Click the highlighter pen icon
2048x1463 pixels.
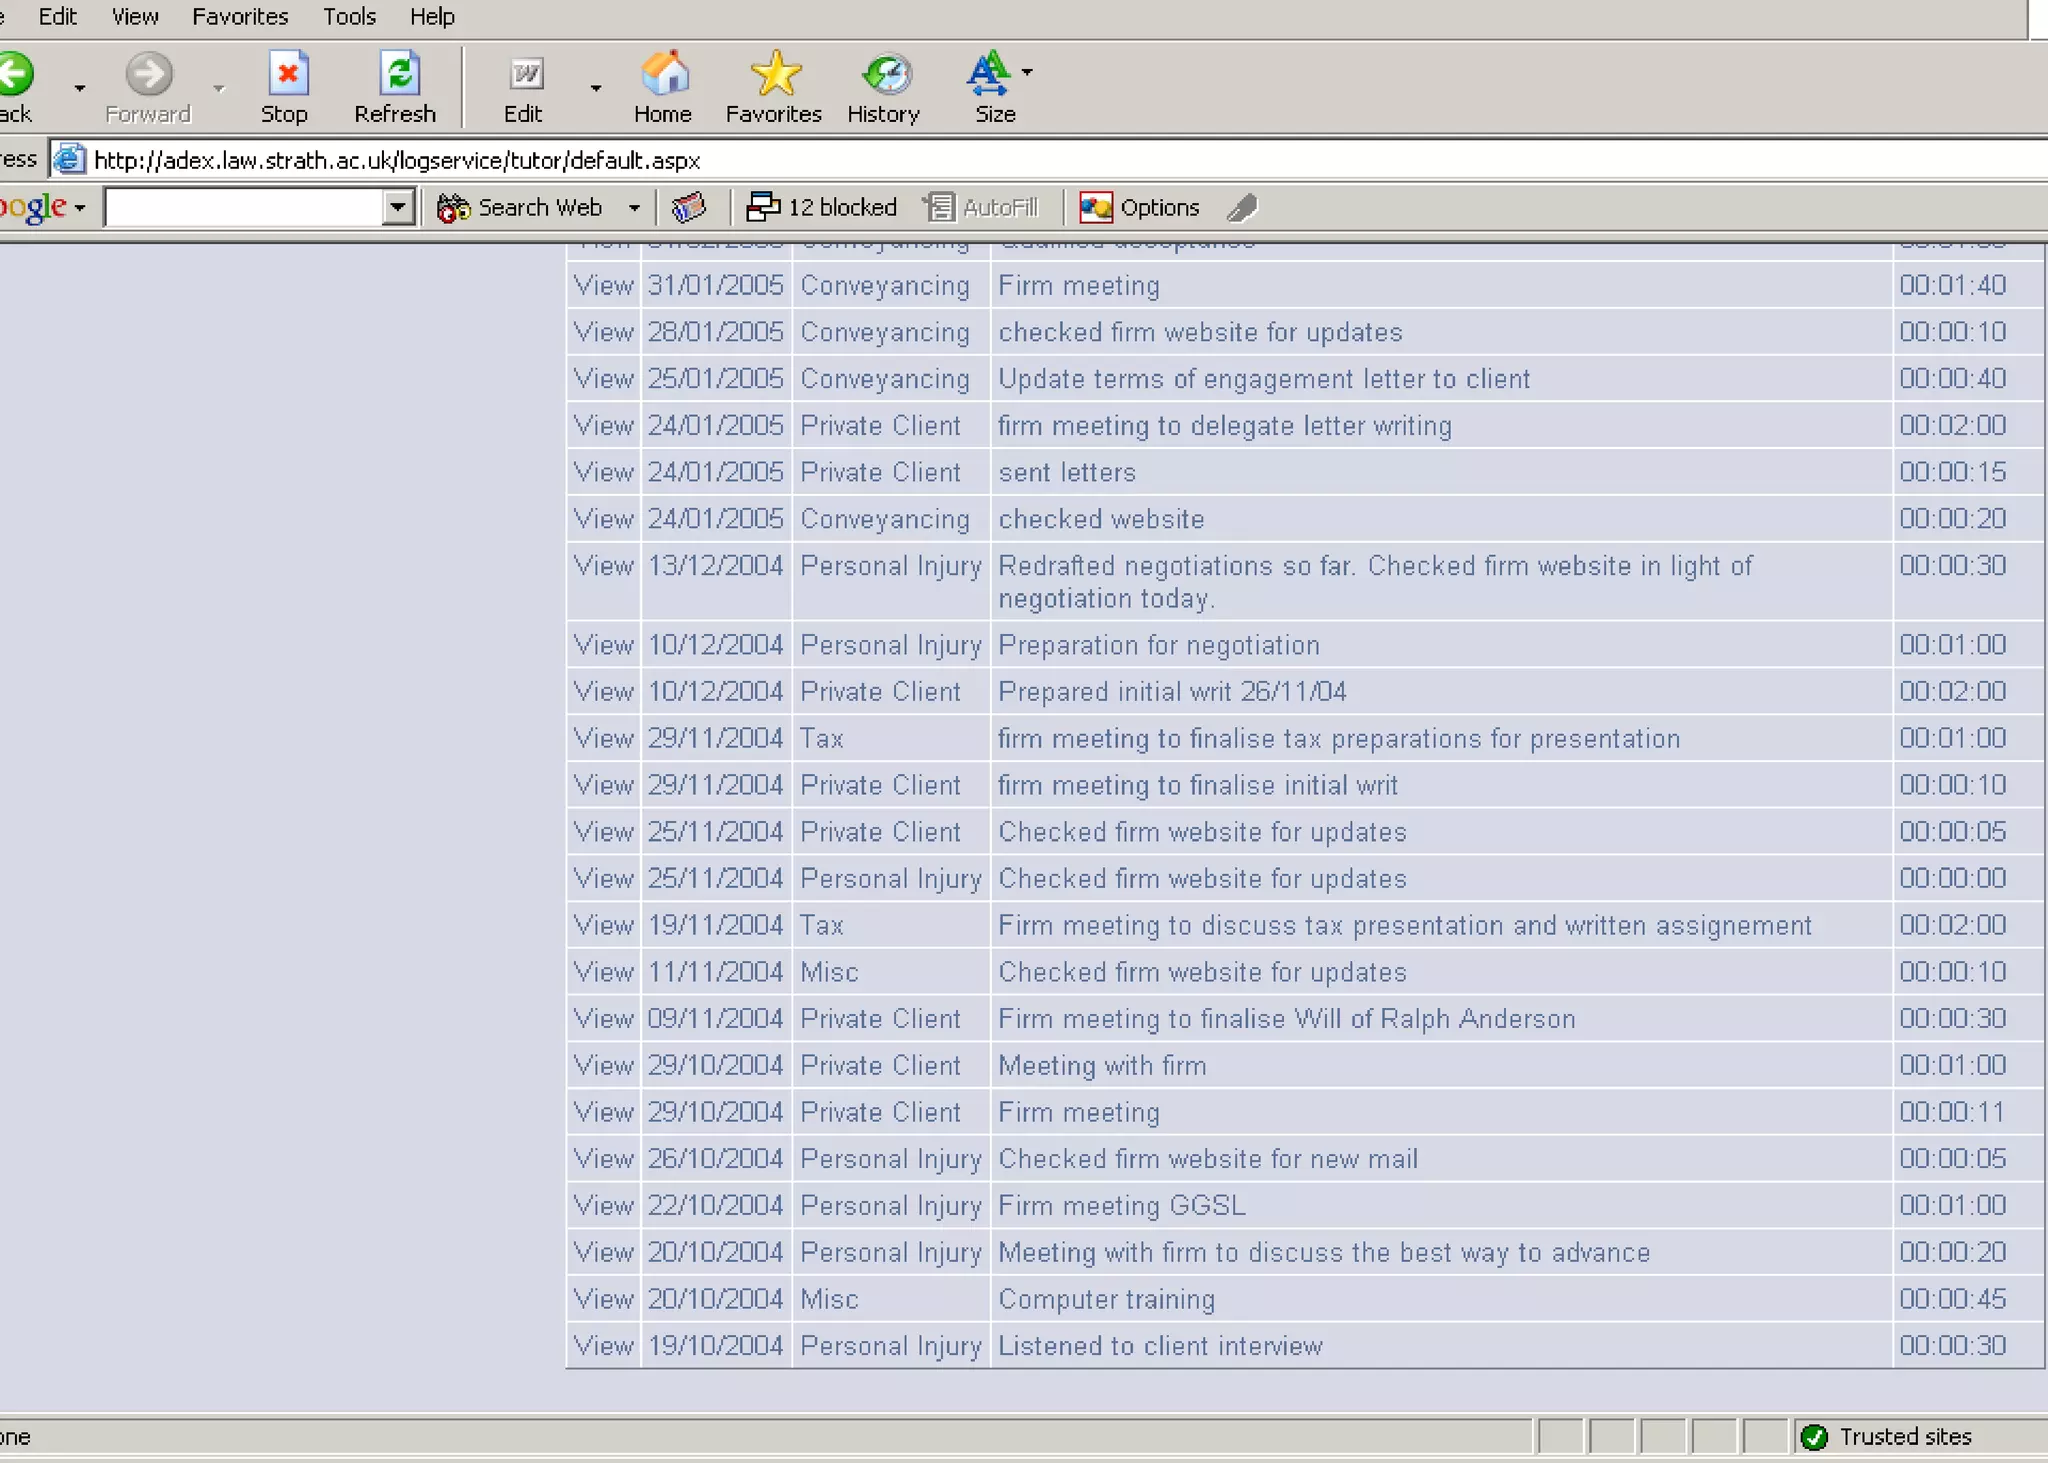[x=1243, y=207]
